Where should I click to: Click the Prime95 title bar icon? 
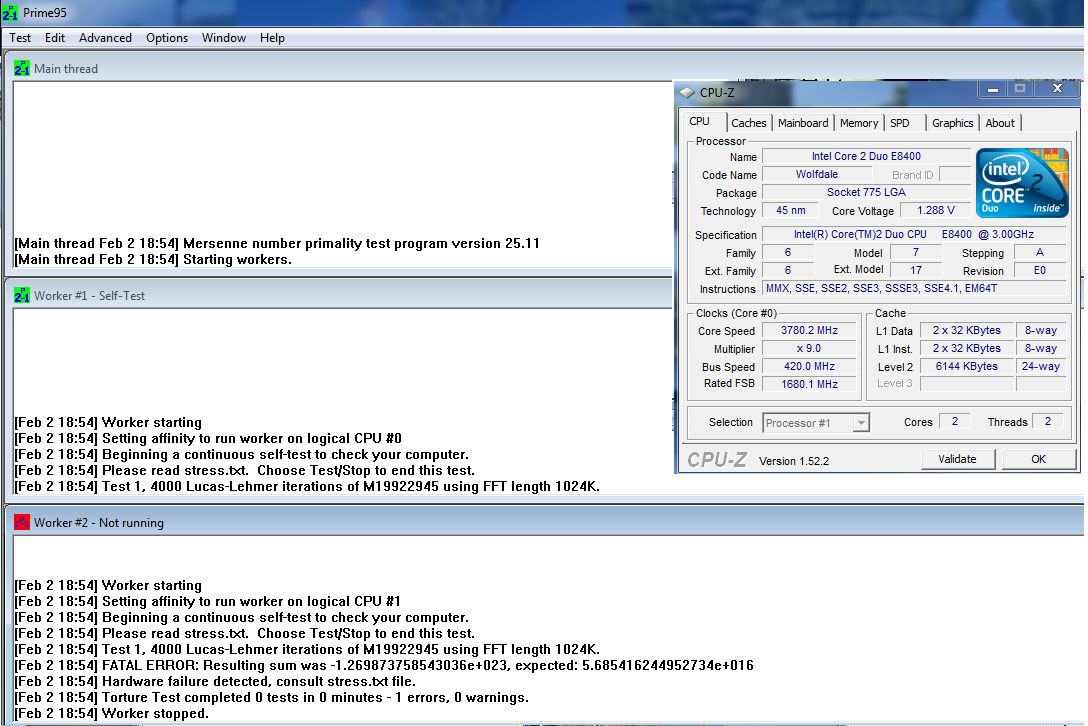10,12
